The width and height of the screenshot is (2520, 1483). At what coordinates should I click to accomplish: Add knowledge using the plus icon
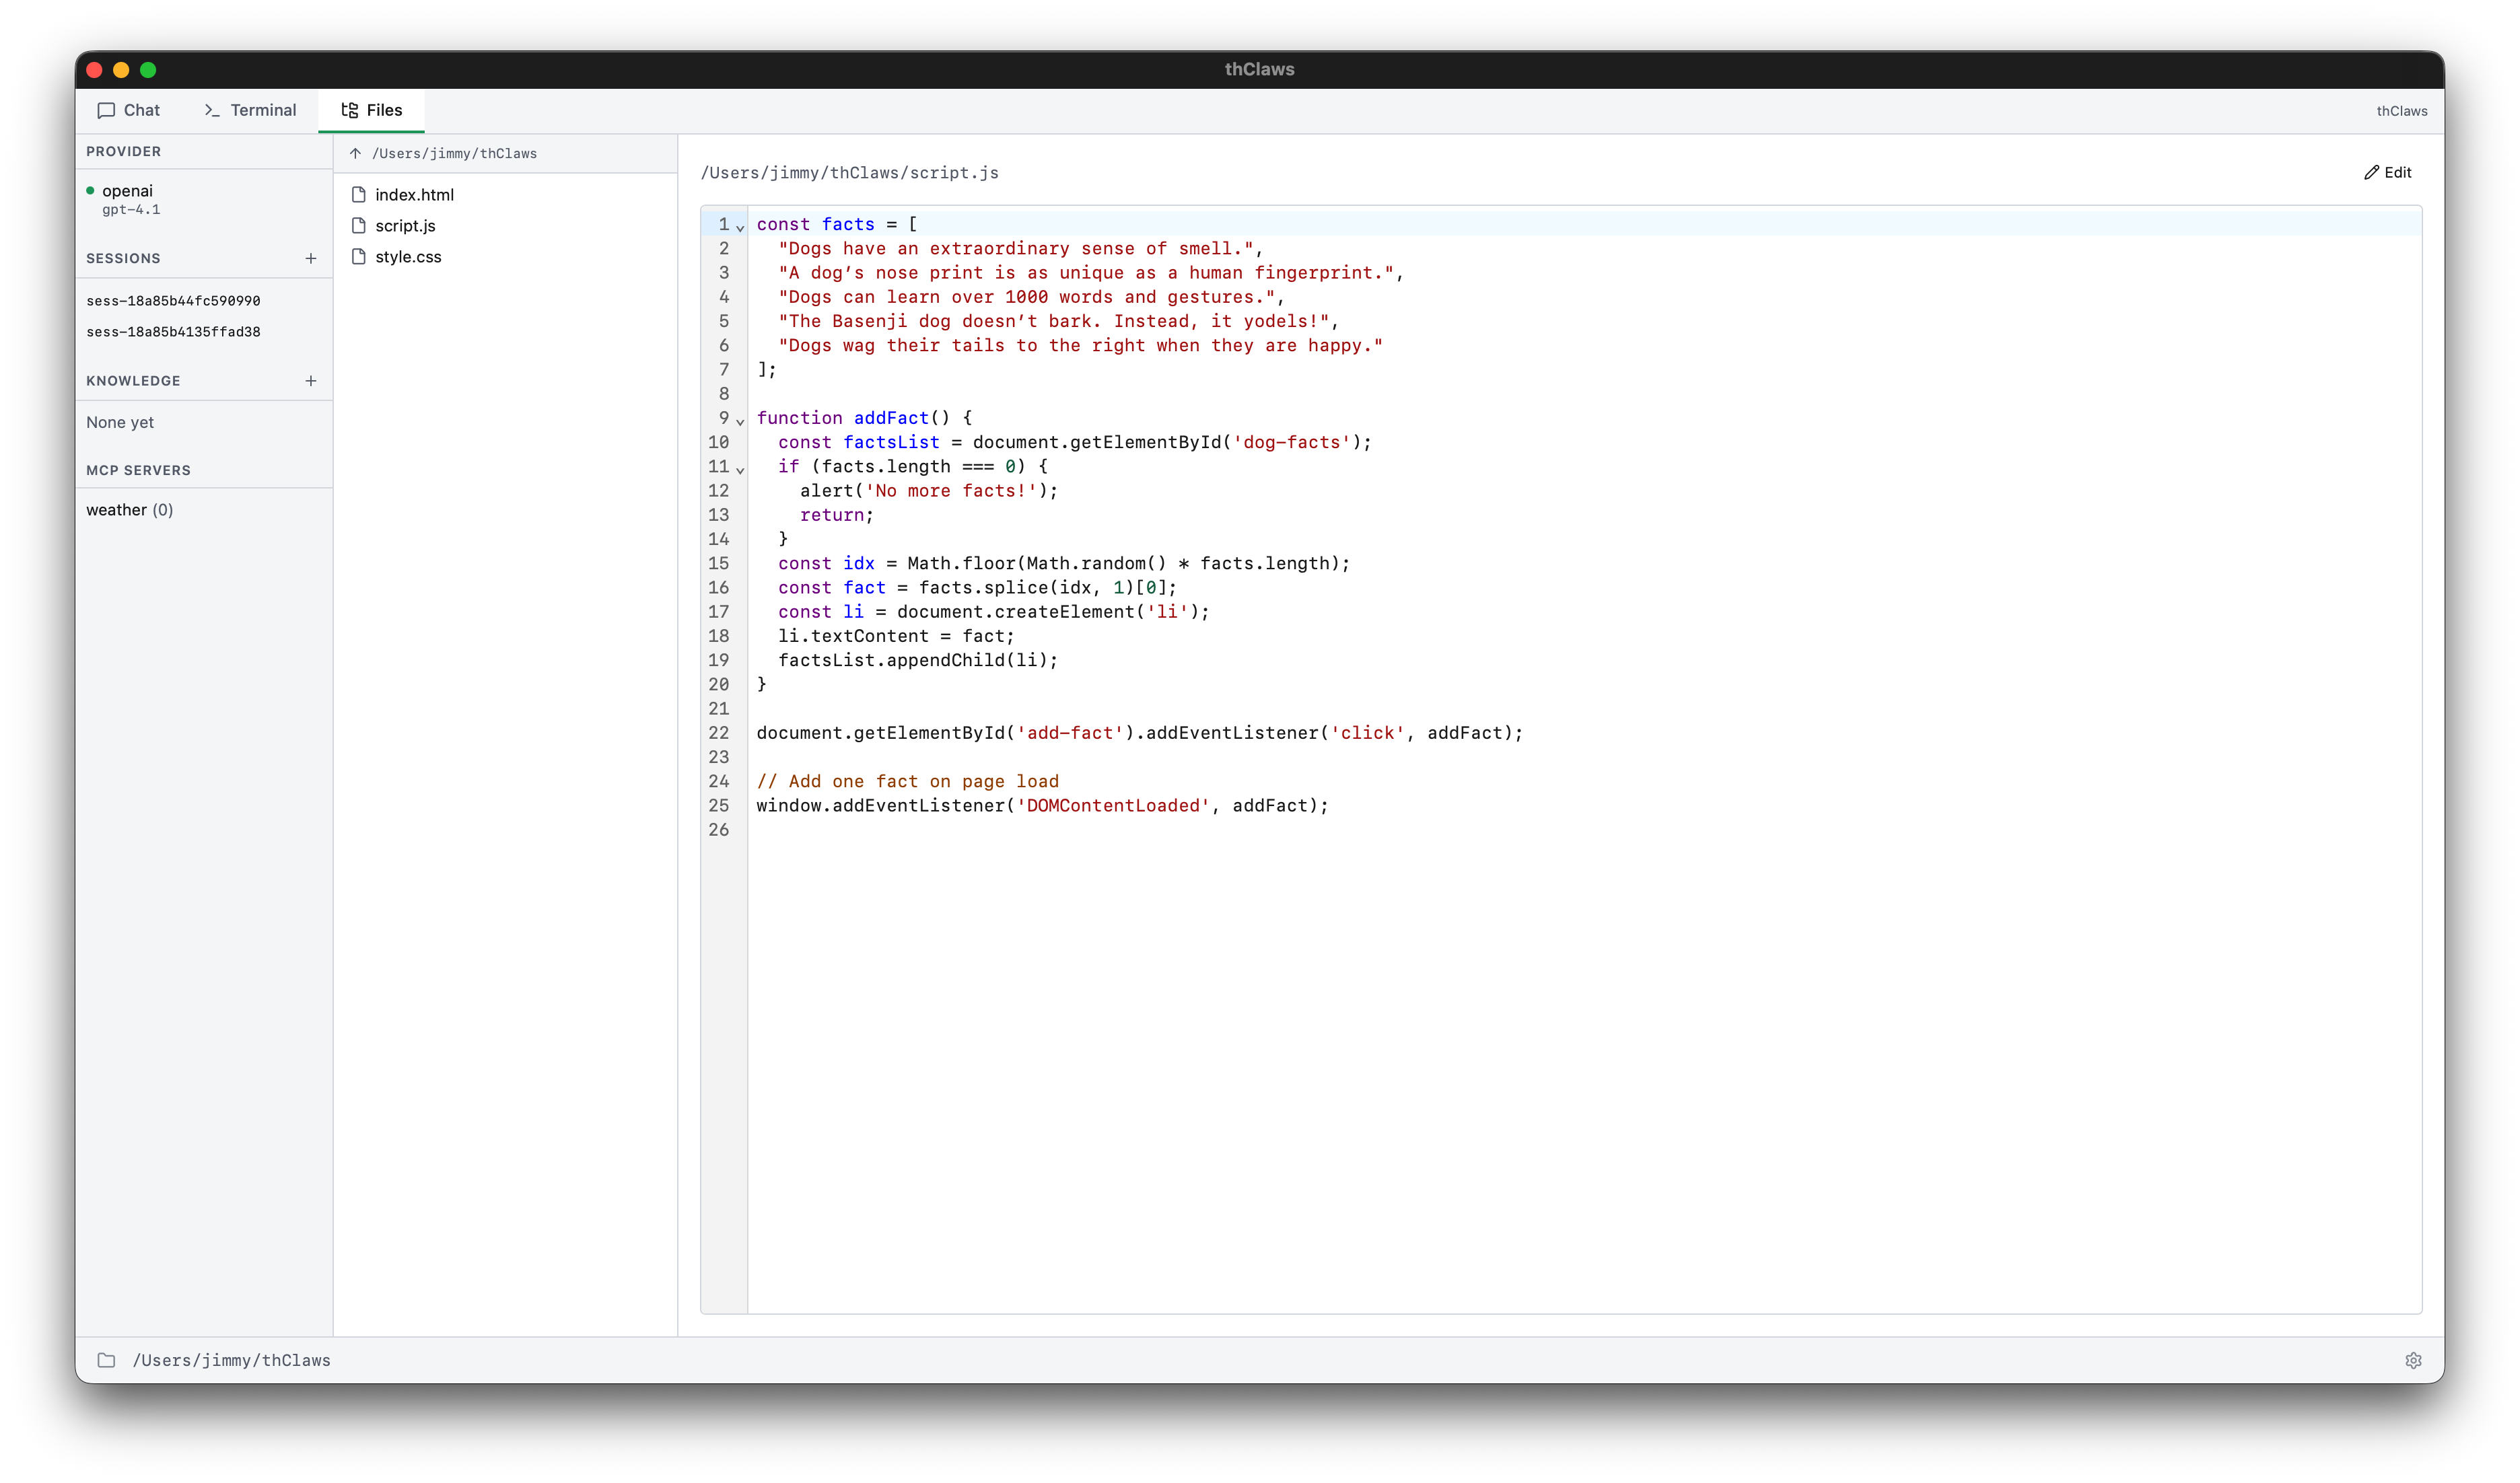coord(311,380)
